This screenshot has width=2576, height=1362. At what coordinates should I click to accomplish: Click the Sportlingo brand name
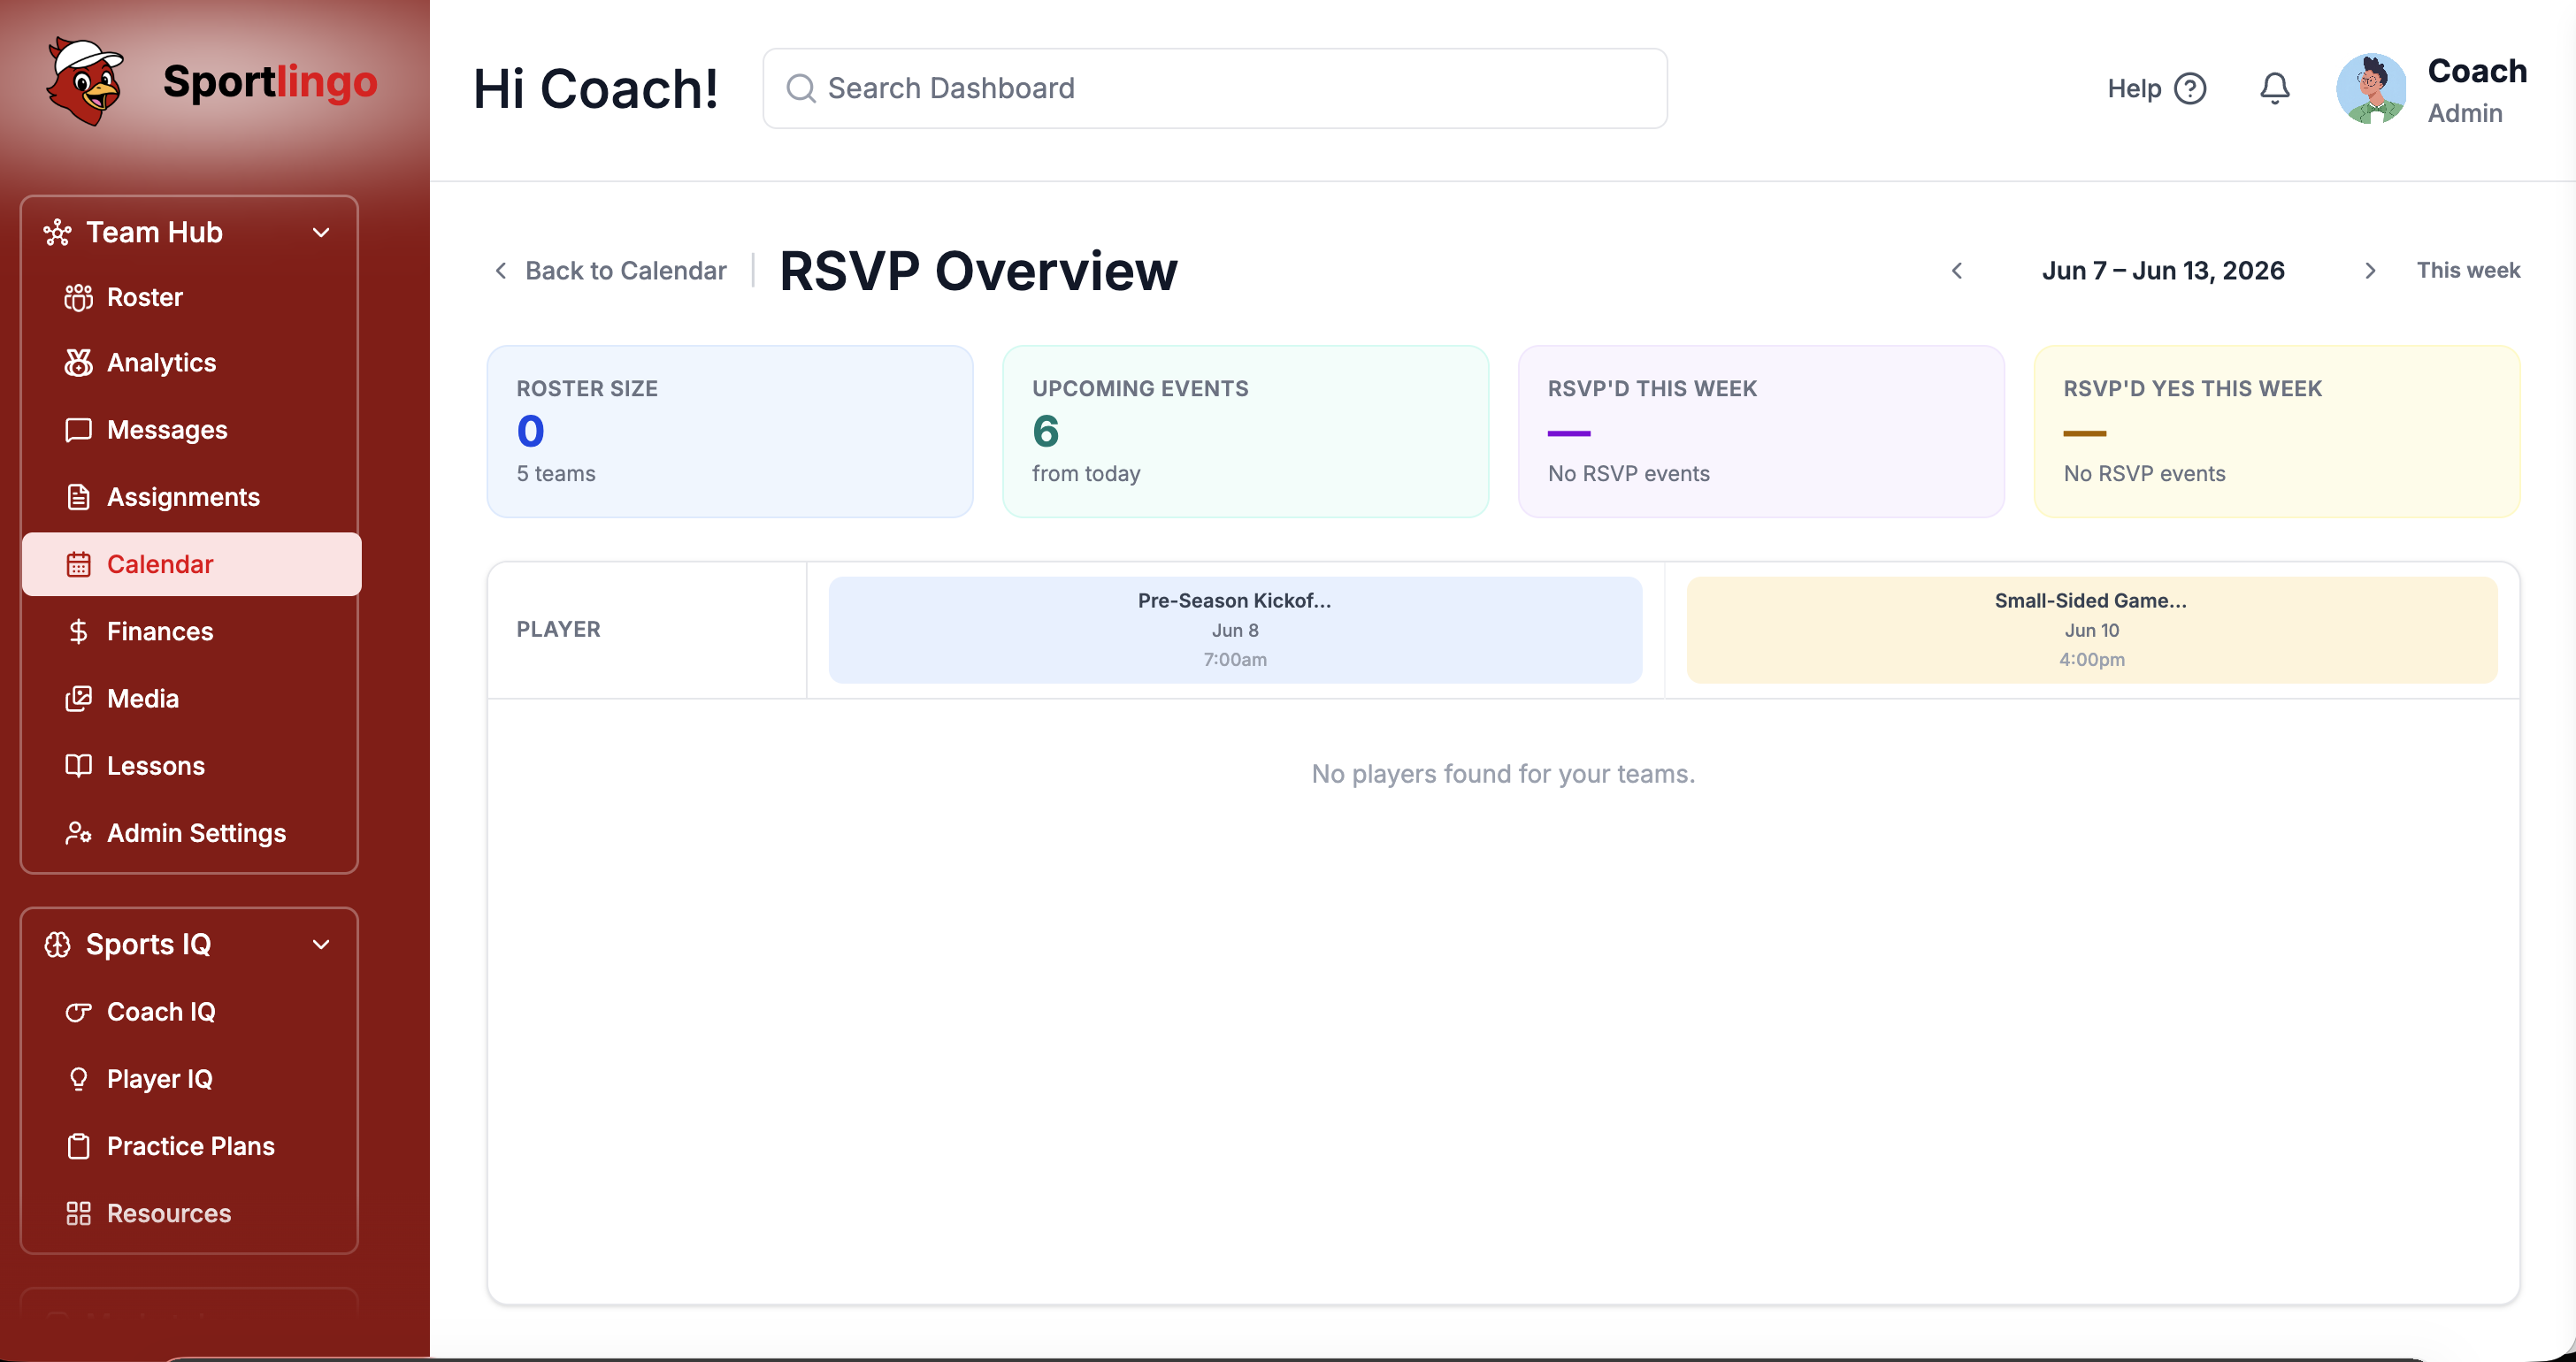point(270,82)
